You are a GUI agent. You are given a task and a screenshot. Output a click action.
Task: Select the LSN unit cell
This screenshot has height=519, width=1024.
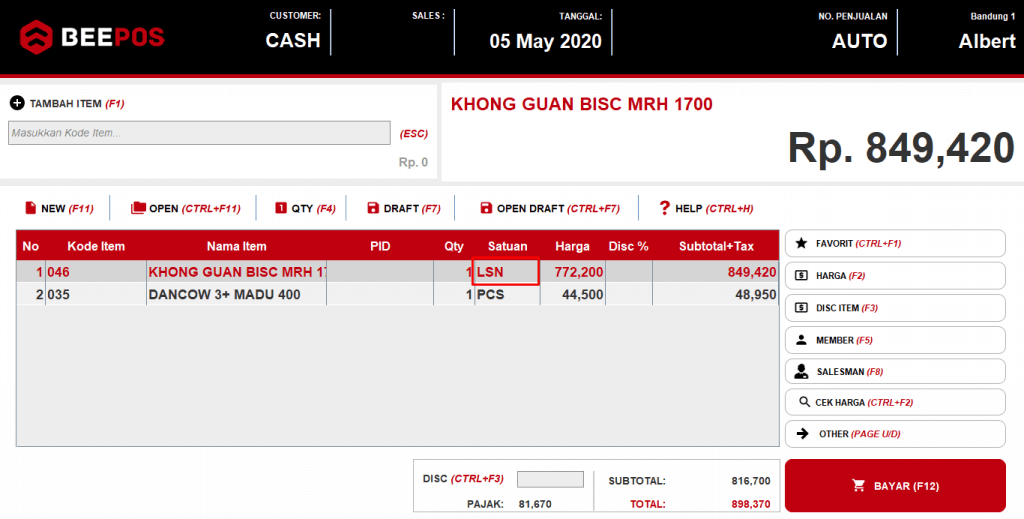click(506, 271)
